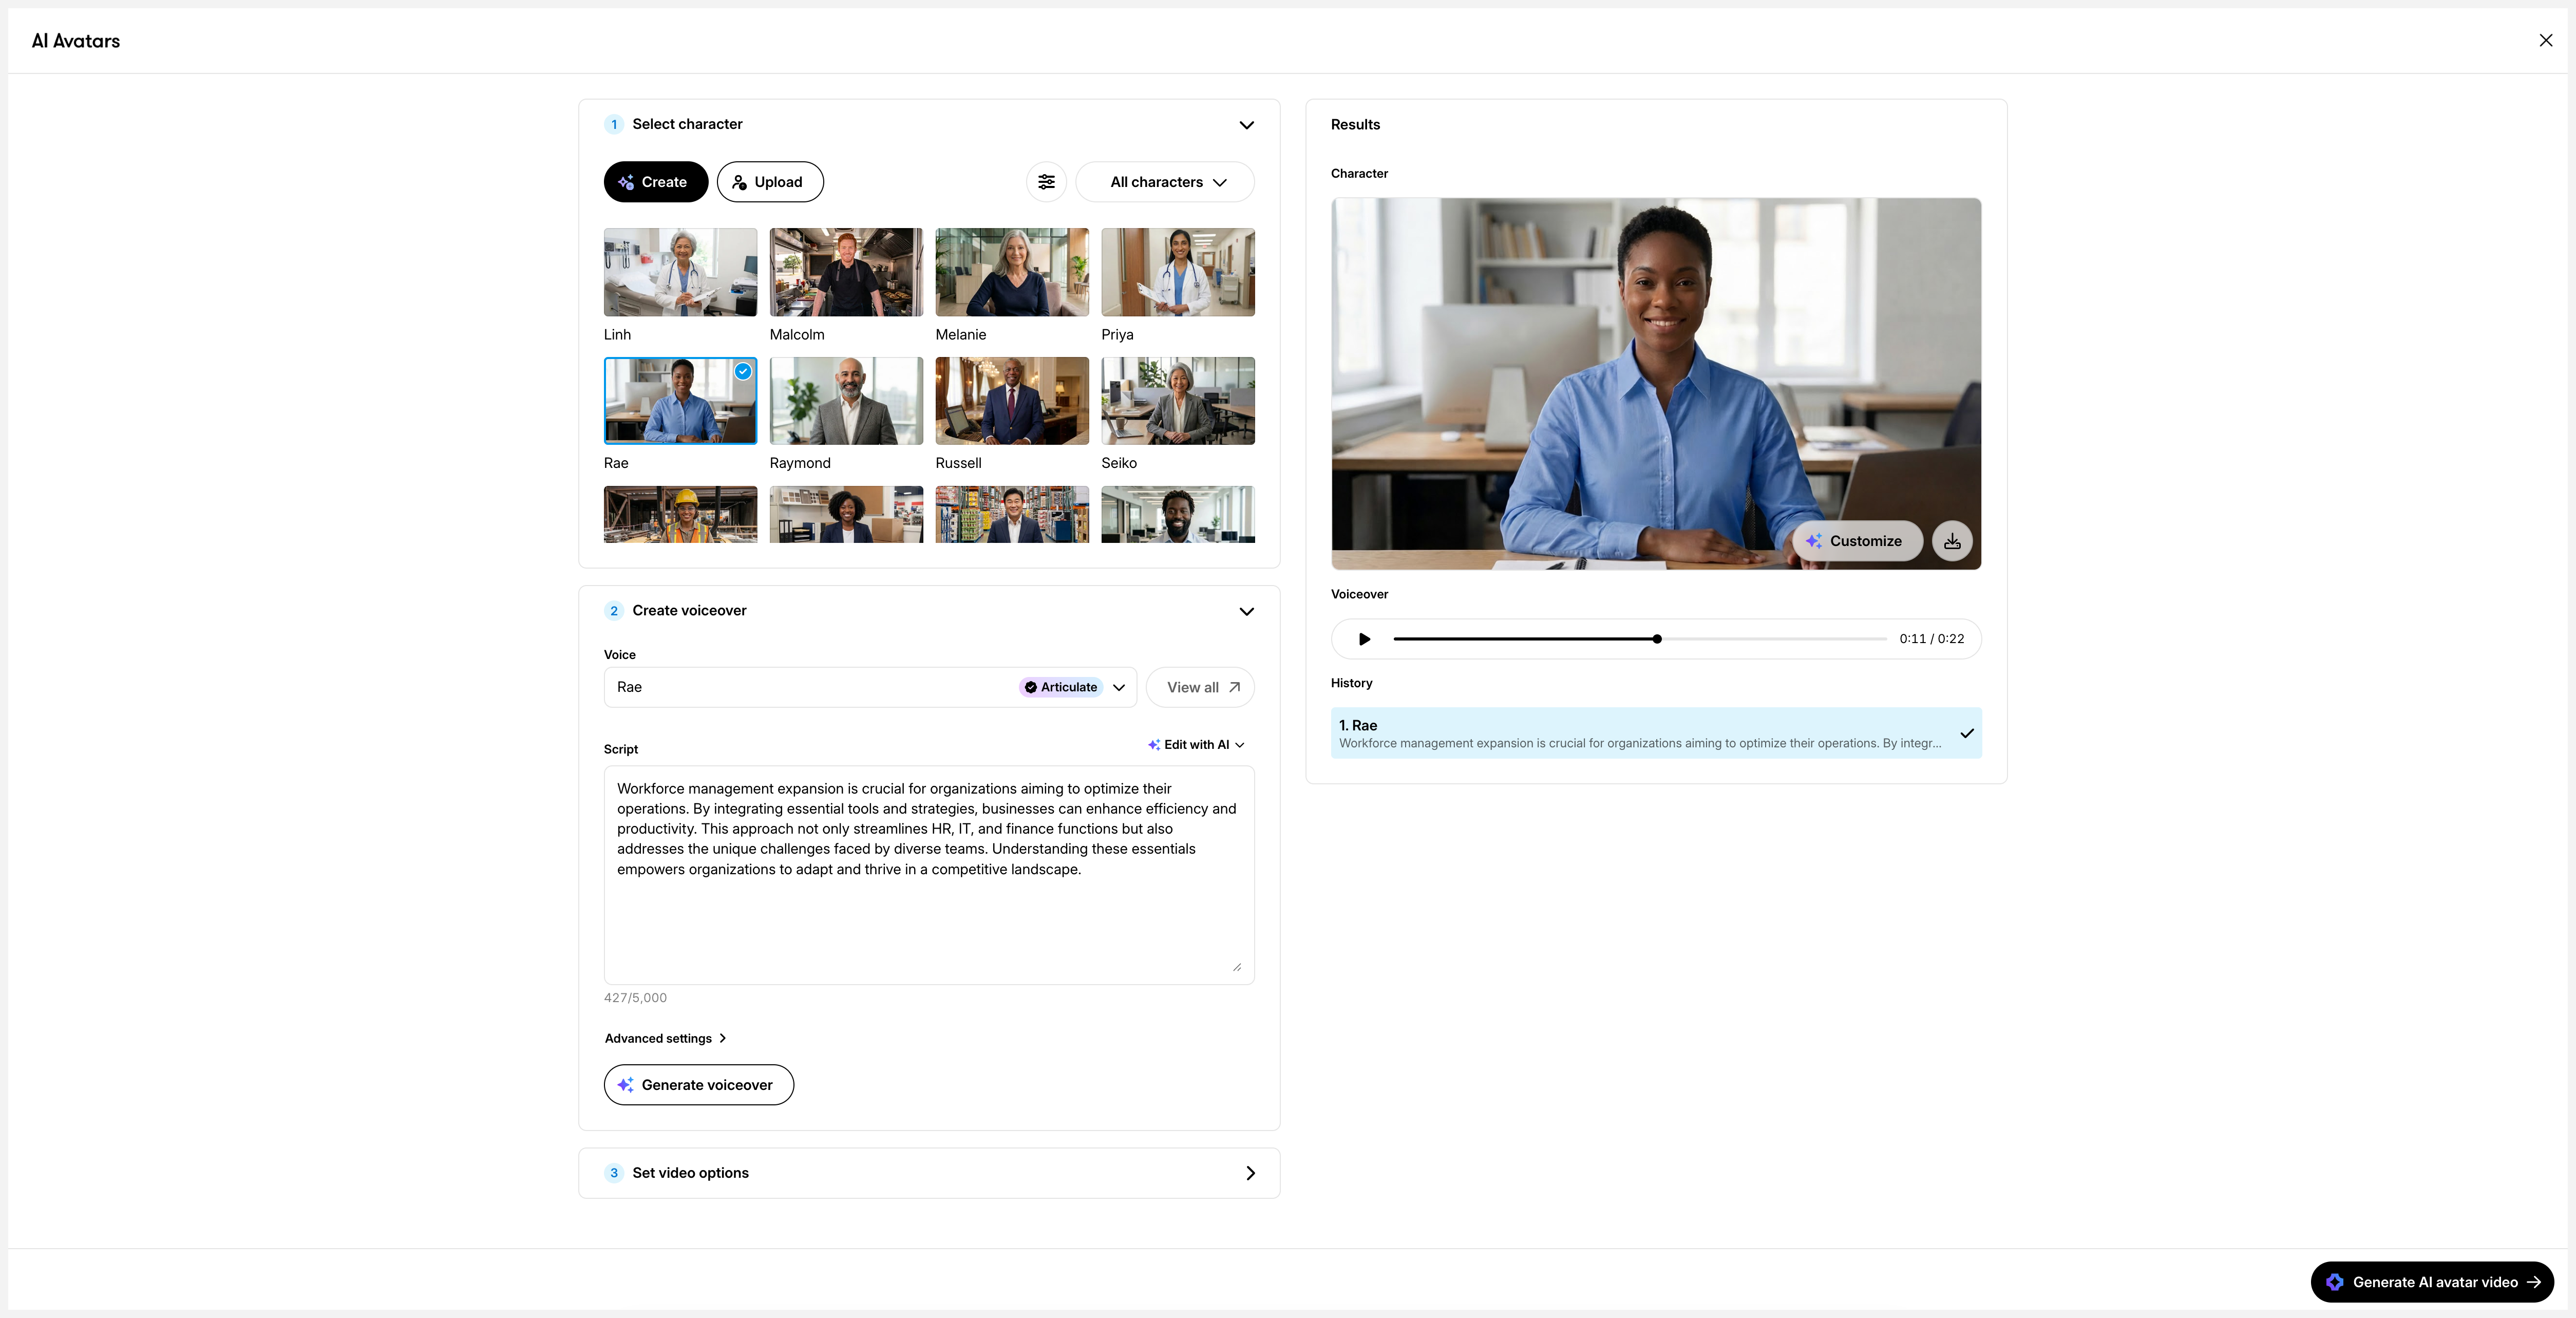
Task: Expand Advanced settings
Action: (665, 1038)
